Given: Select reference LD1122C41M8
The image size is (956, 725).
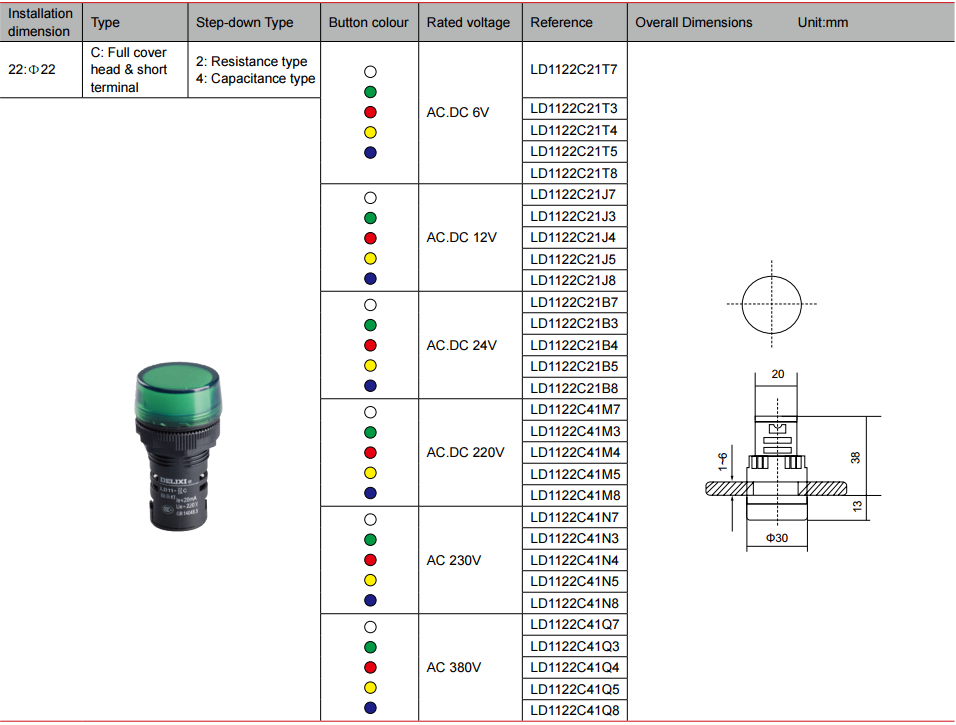Looking at the screenshot, I should [x=575, y=495].
